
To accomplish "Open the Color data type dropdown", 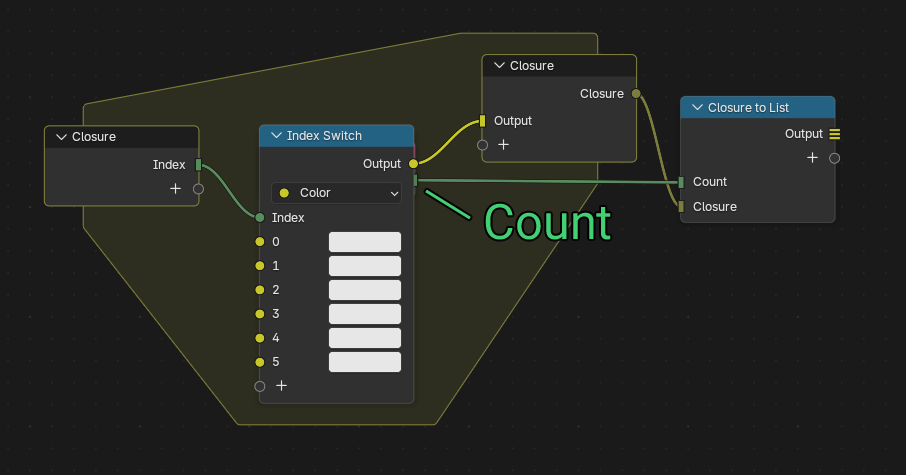I will click(337, 193).
